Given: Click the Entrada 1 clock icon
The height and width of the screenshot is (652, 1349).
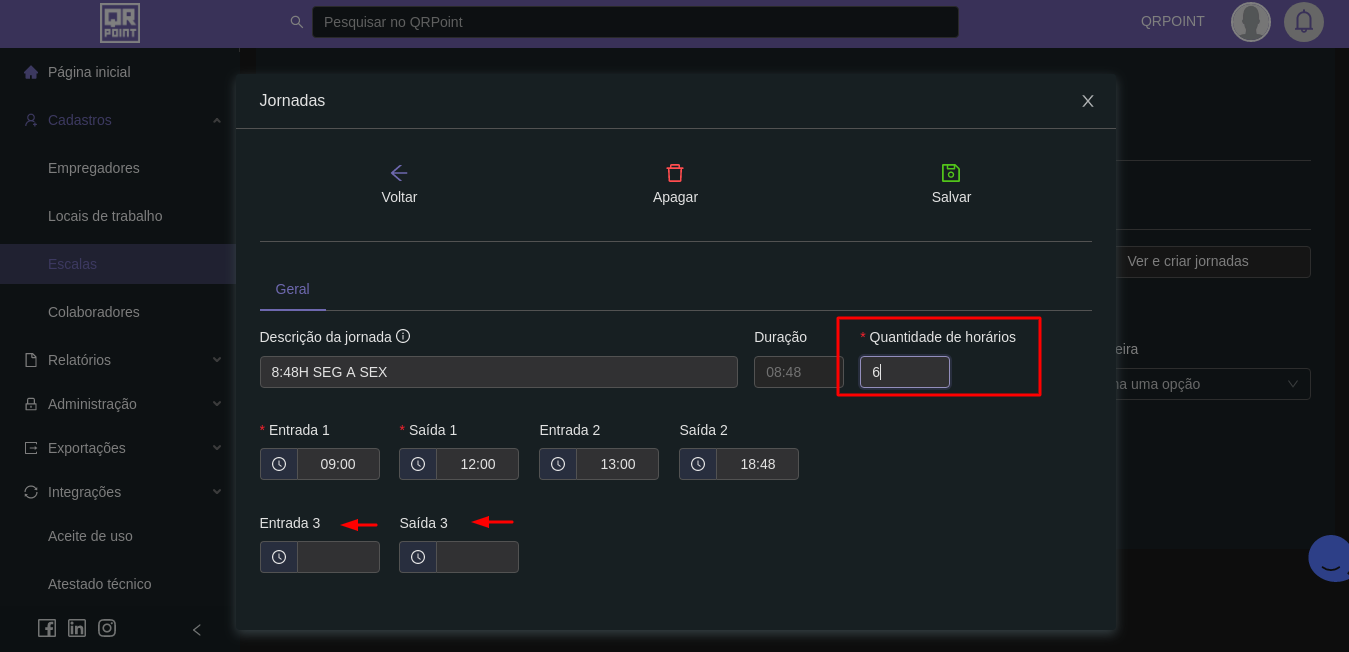Looking at the screenshot, I should click(x=279, y=464).
